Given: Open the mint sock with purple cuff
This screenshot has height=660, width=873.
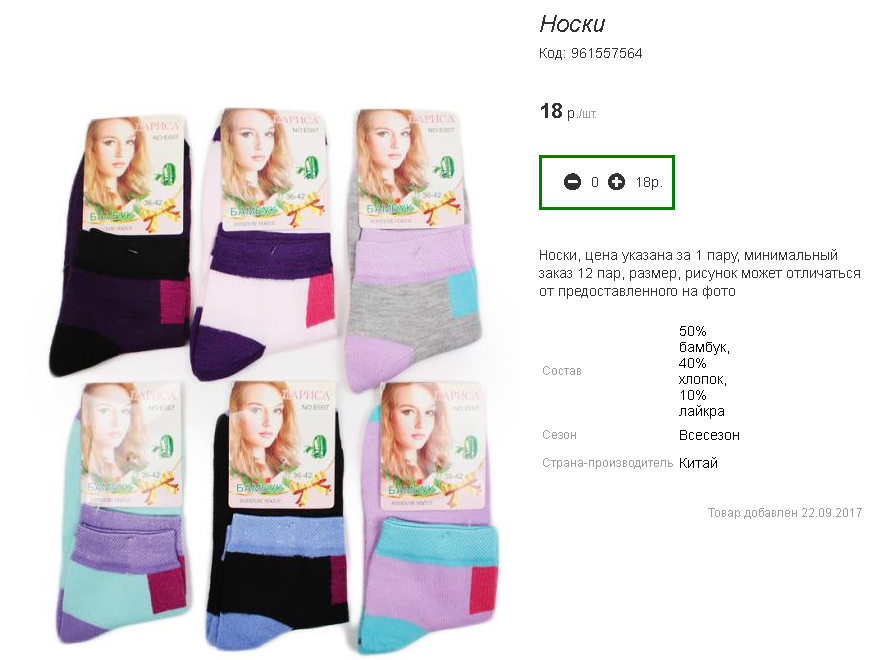Looking at the screenshot, I should pyautogui.click(x=121, y=512).
